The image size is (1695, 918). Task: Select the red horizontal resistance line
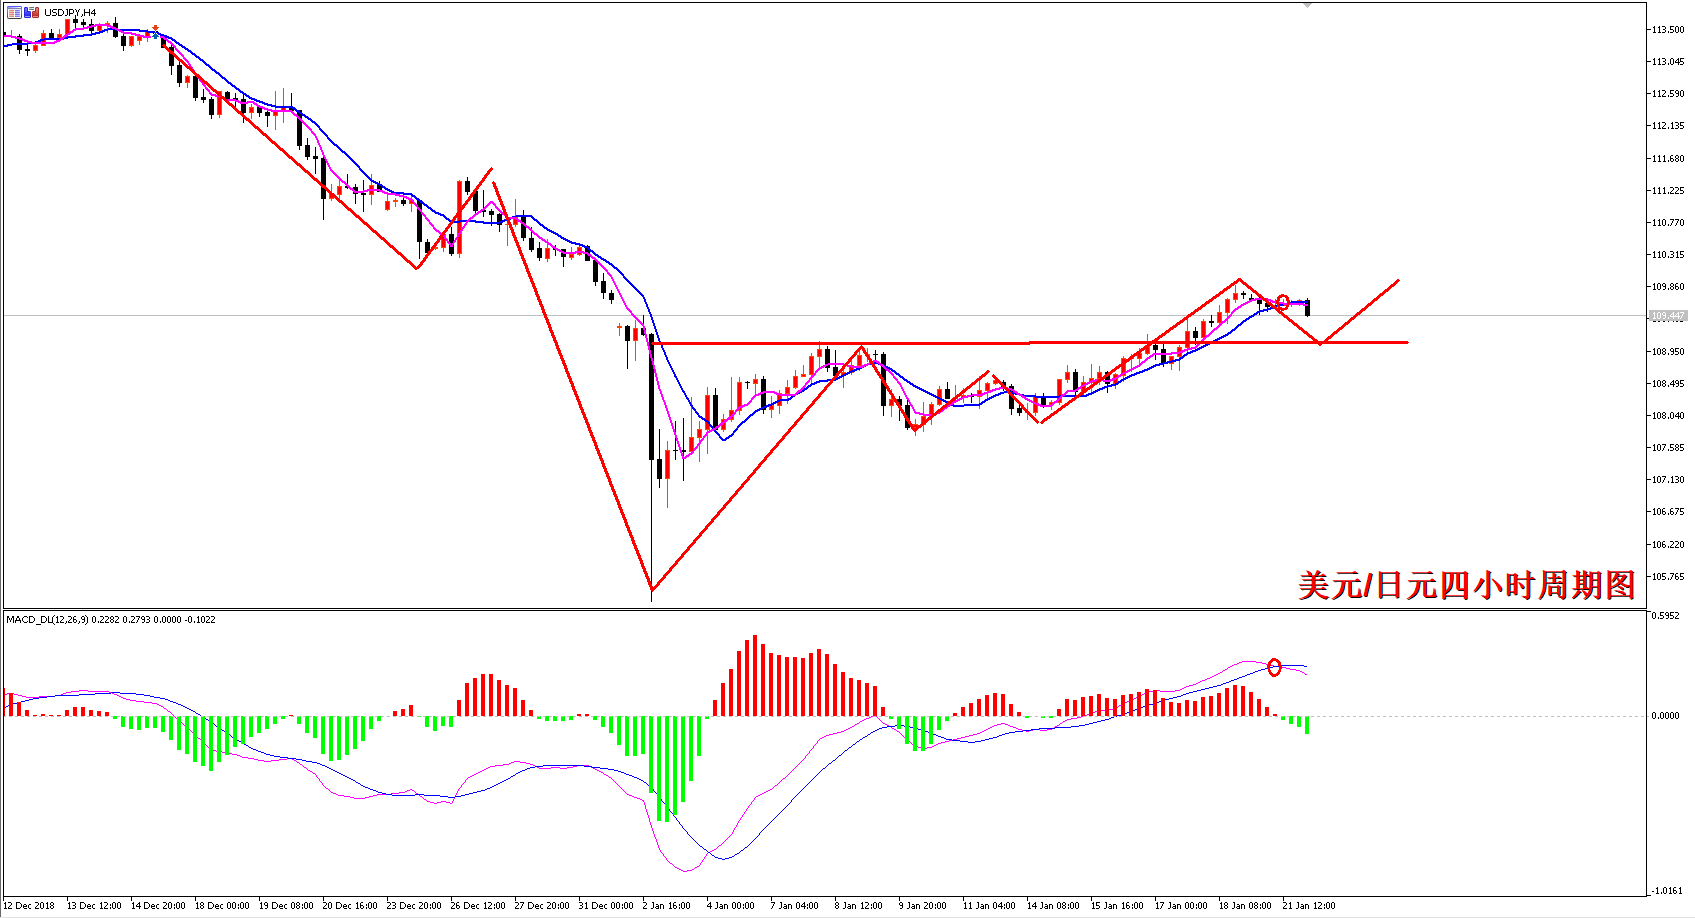pyautogui.click(x=1030, y=343)
